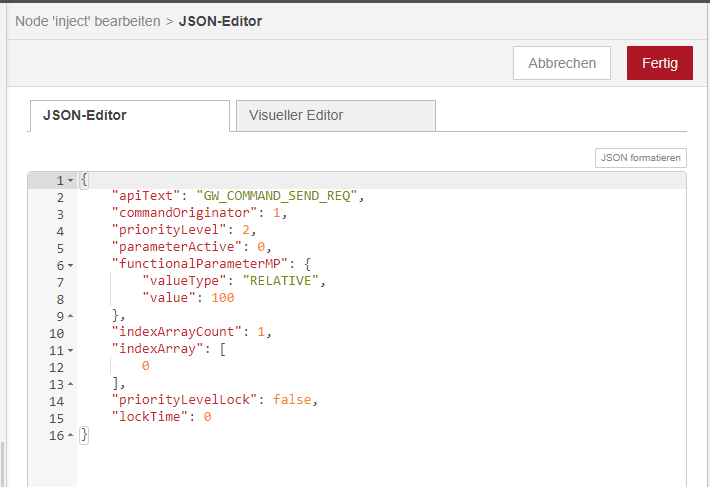Click JSON formatieren button
The height and width of the screenshot is (487, 710).
[x=641, y=158]
